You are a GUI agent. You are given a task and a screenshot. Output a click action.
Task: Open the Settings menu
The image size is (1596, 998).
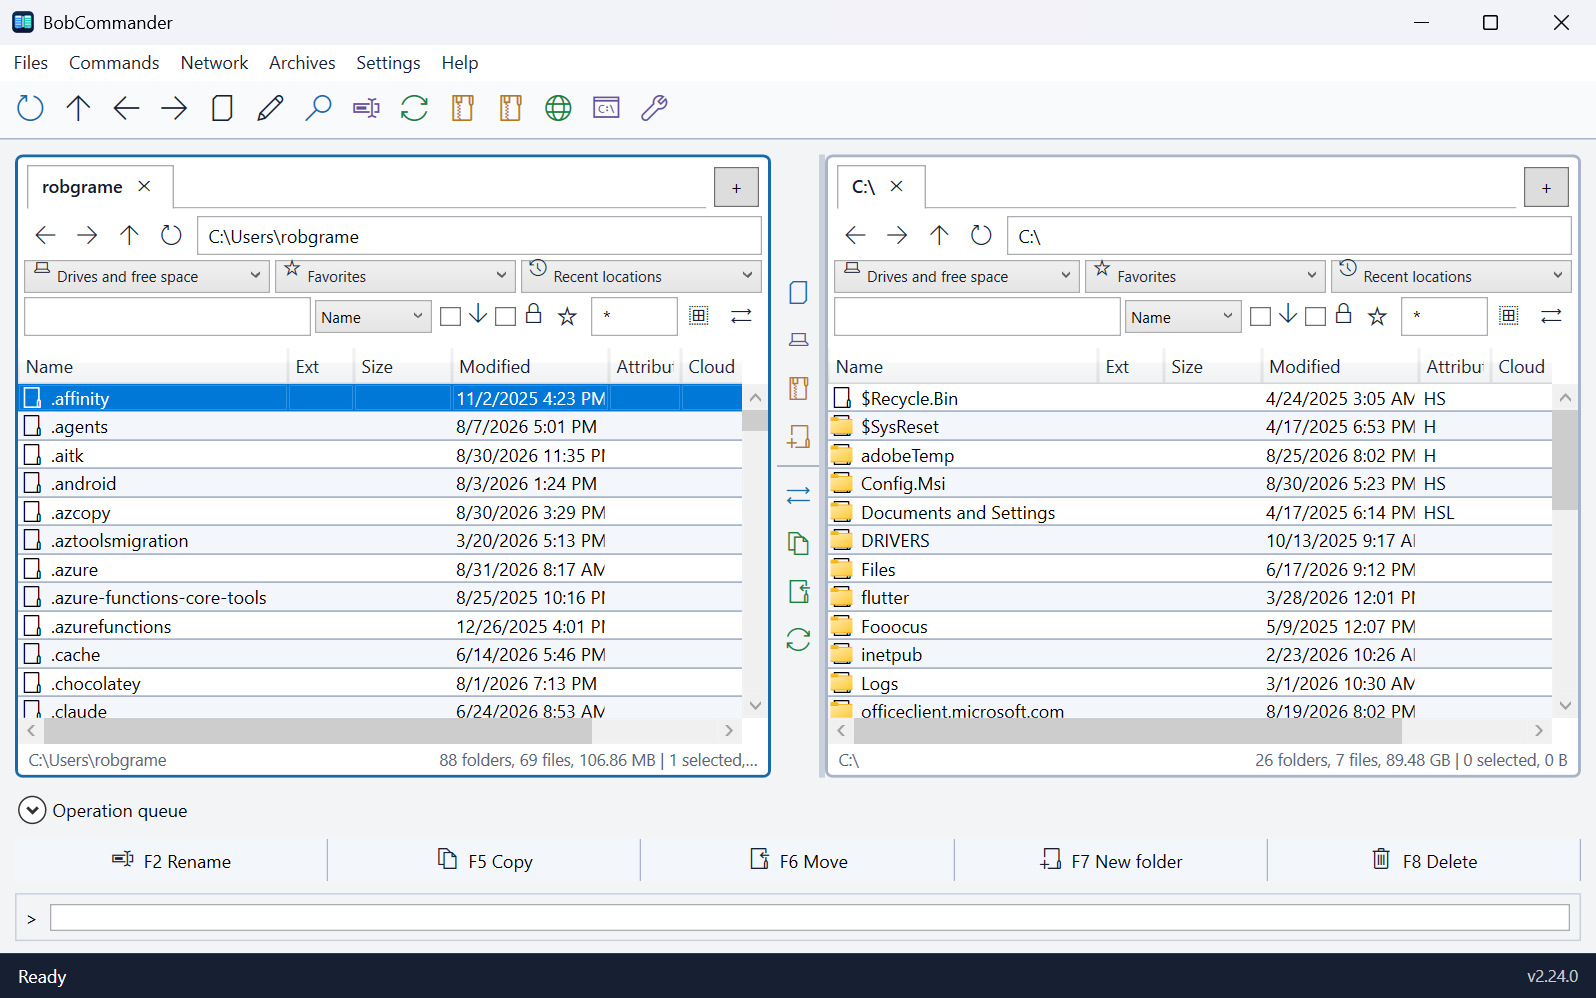pos(388,62)
